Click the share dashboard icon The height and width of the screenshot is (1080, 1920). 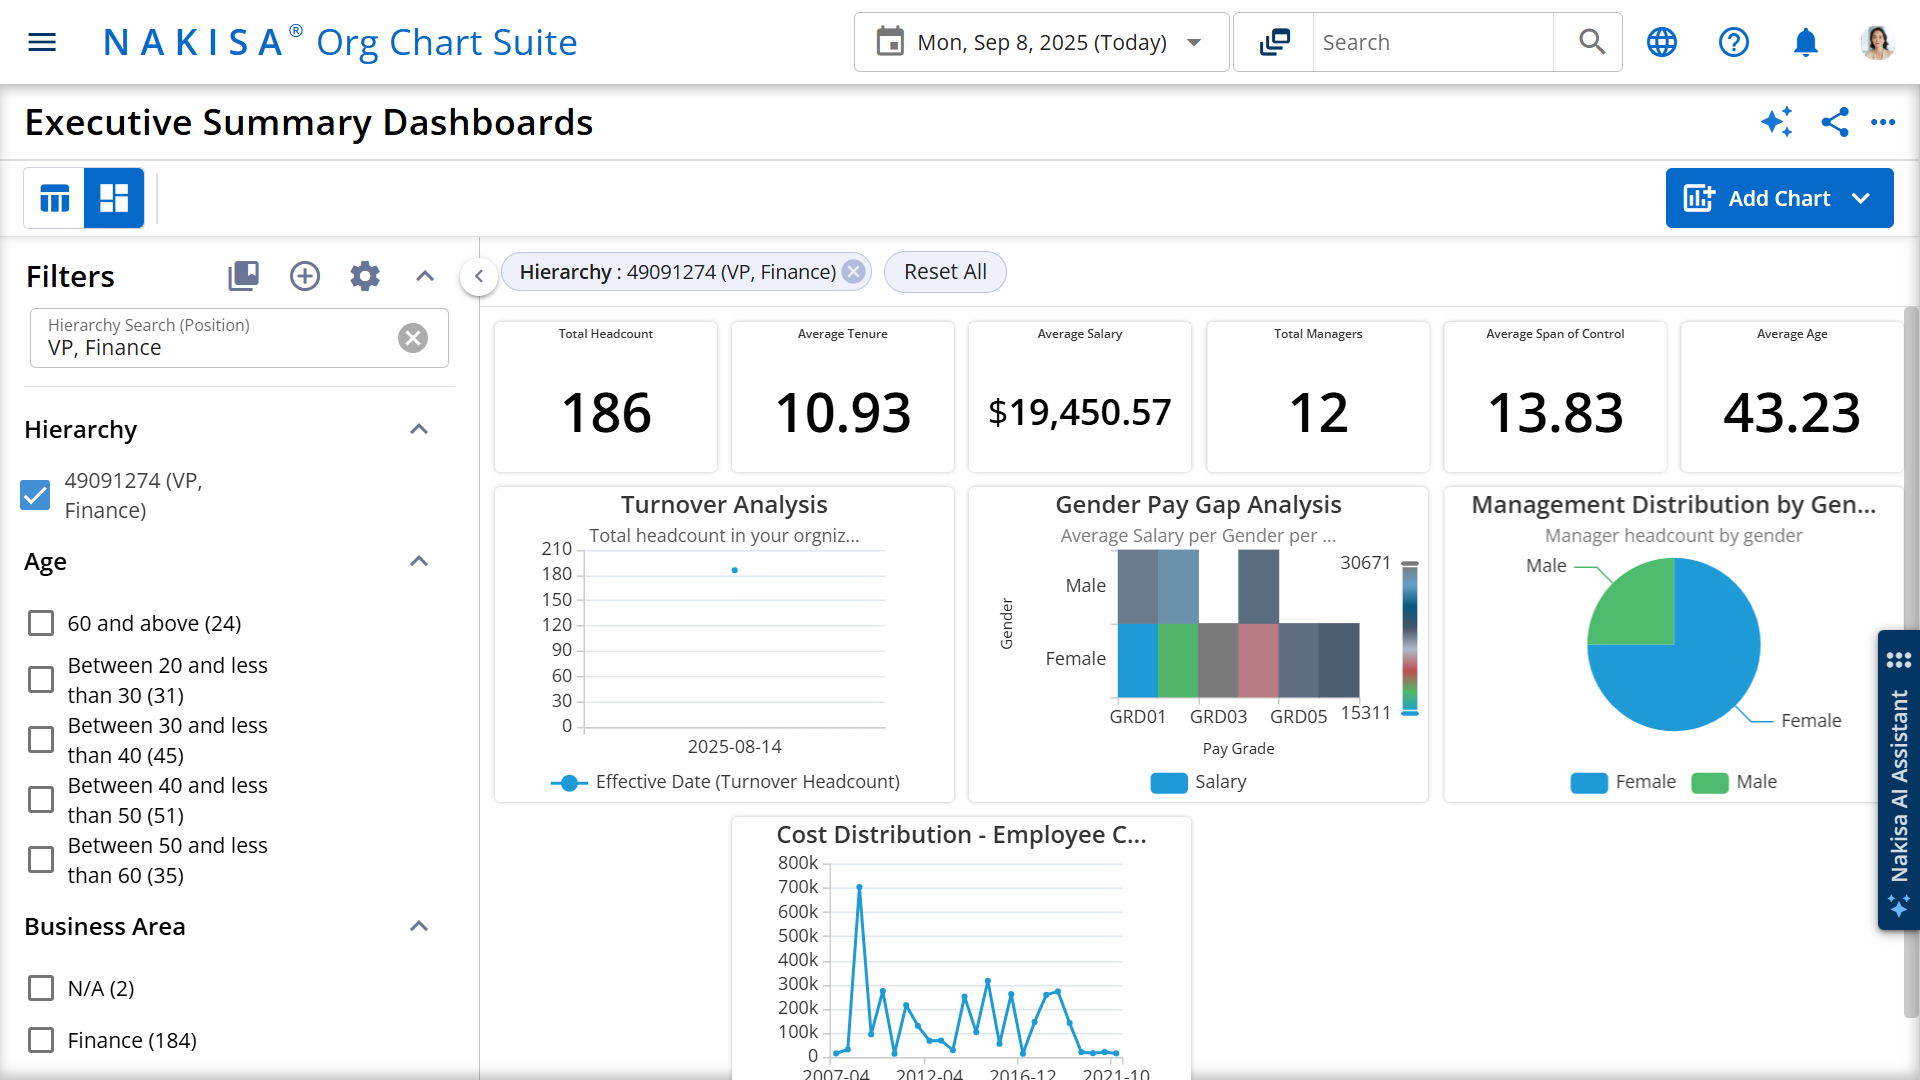click(x=1835, y=122)
